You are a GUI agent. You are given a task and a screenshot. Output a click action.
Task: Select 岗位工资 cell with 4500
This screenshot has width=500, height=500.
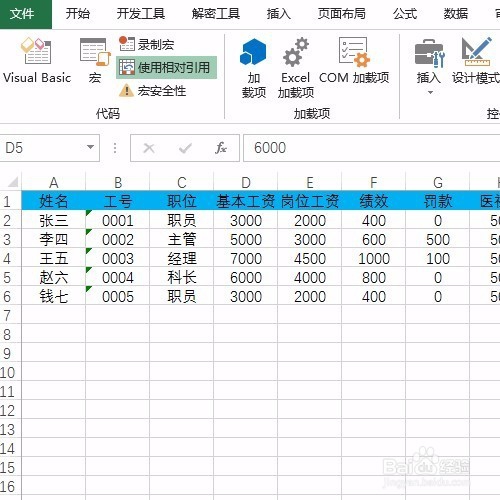310,258
